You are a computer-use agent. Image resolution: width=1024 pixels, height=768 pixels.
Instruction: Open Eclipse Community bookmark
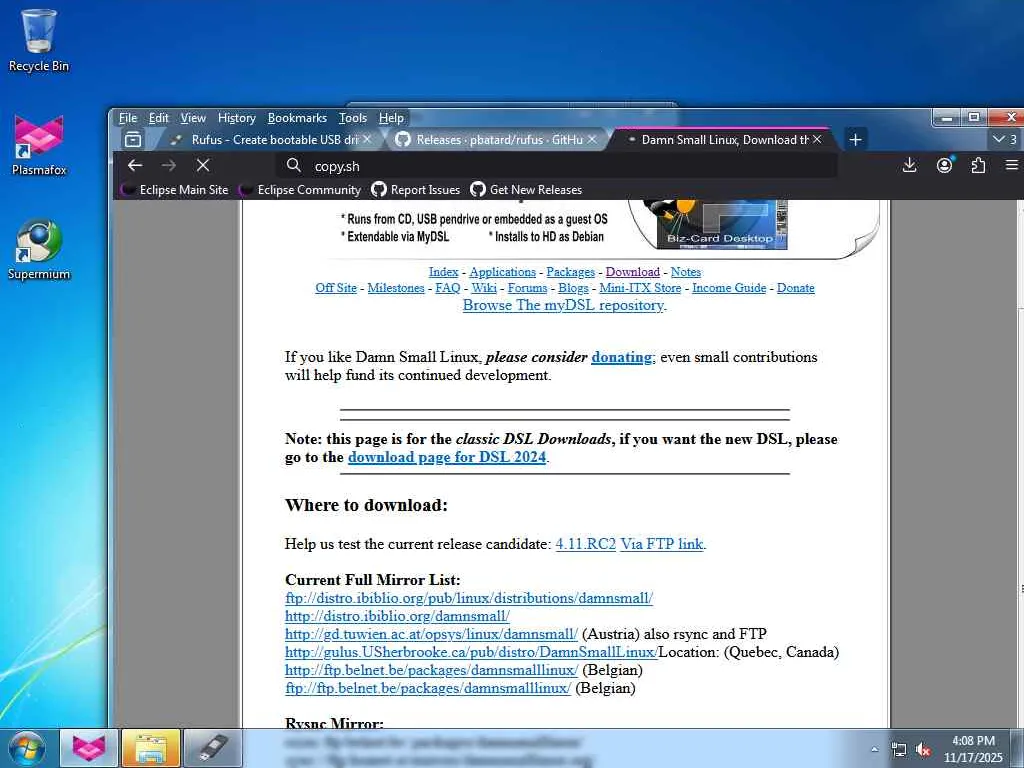tap(300, 190)
